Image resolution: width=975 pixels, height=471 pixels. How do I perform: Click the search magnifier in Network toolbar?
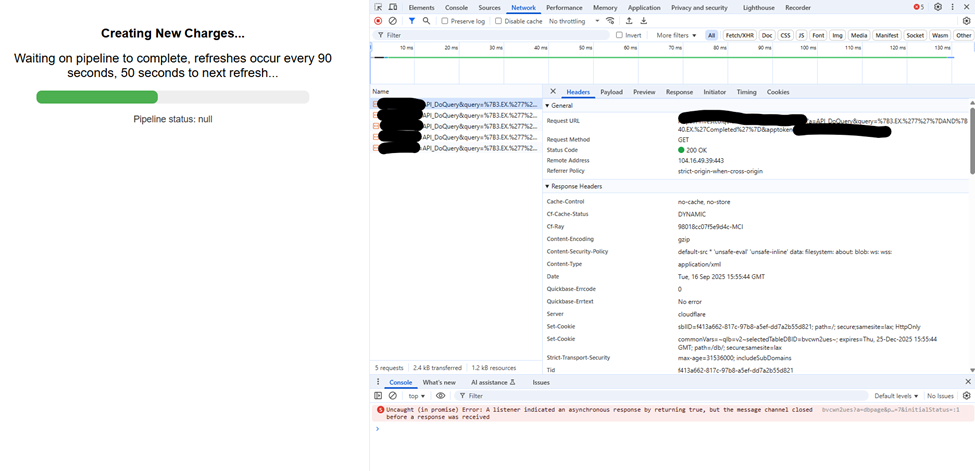[426, 21]
